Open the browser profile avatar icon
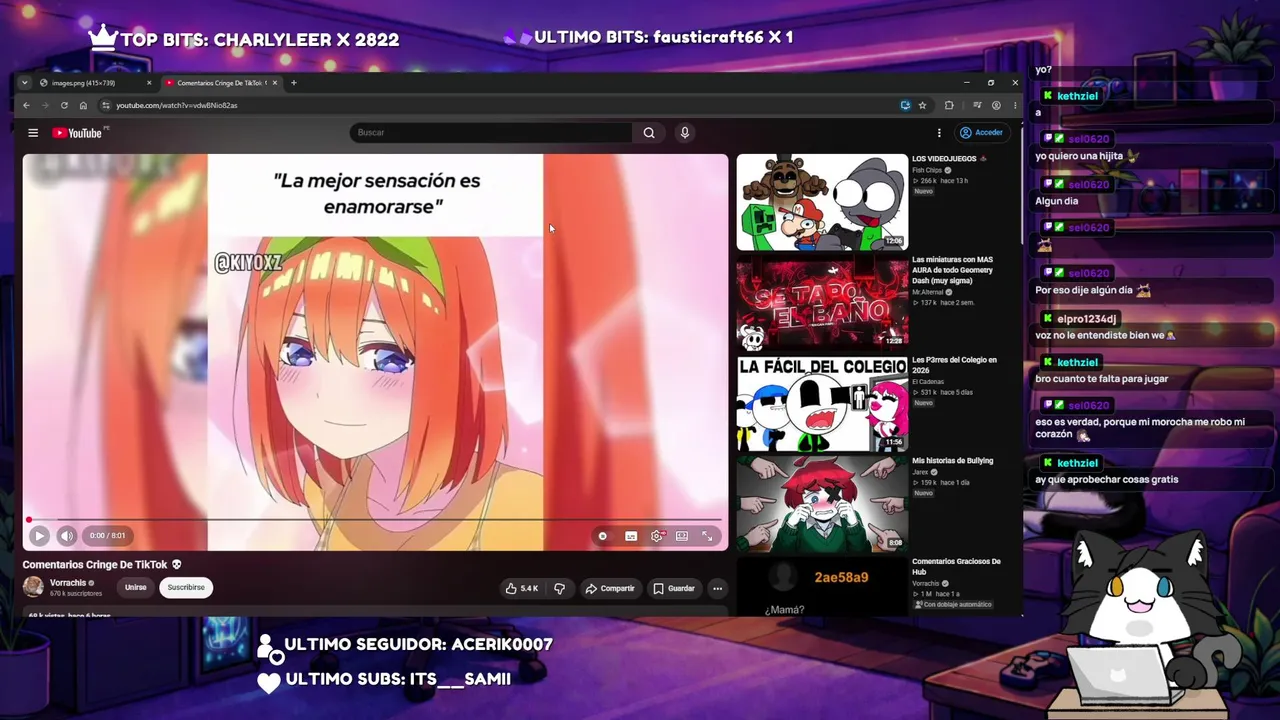The width and height of the screenshot is (1280, 720). click(x=996, y=106)
